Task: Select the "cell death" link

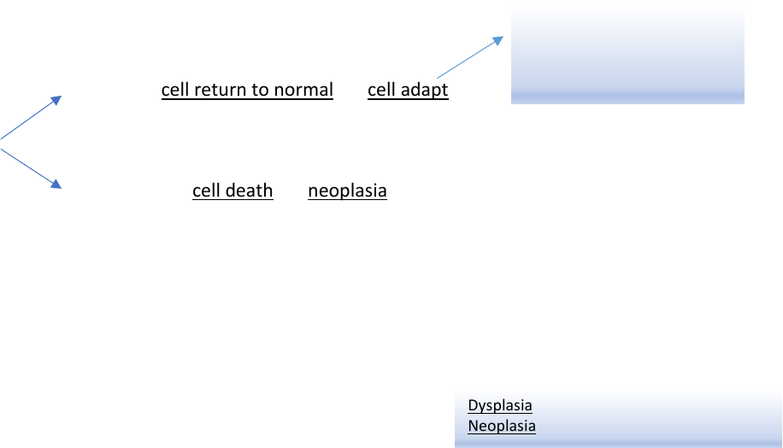Action: [x=233, y=191]
